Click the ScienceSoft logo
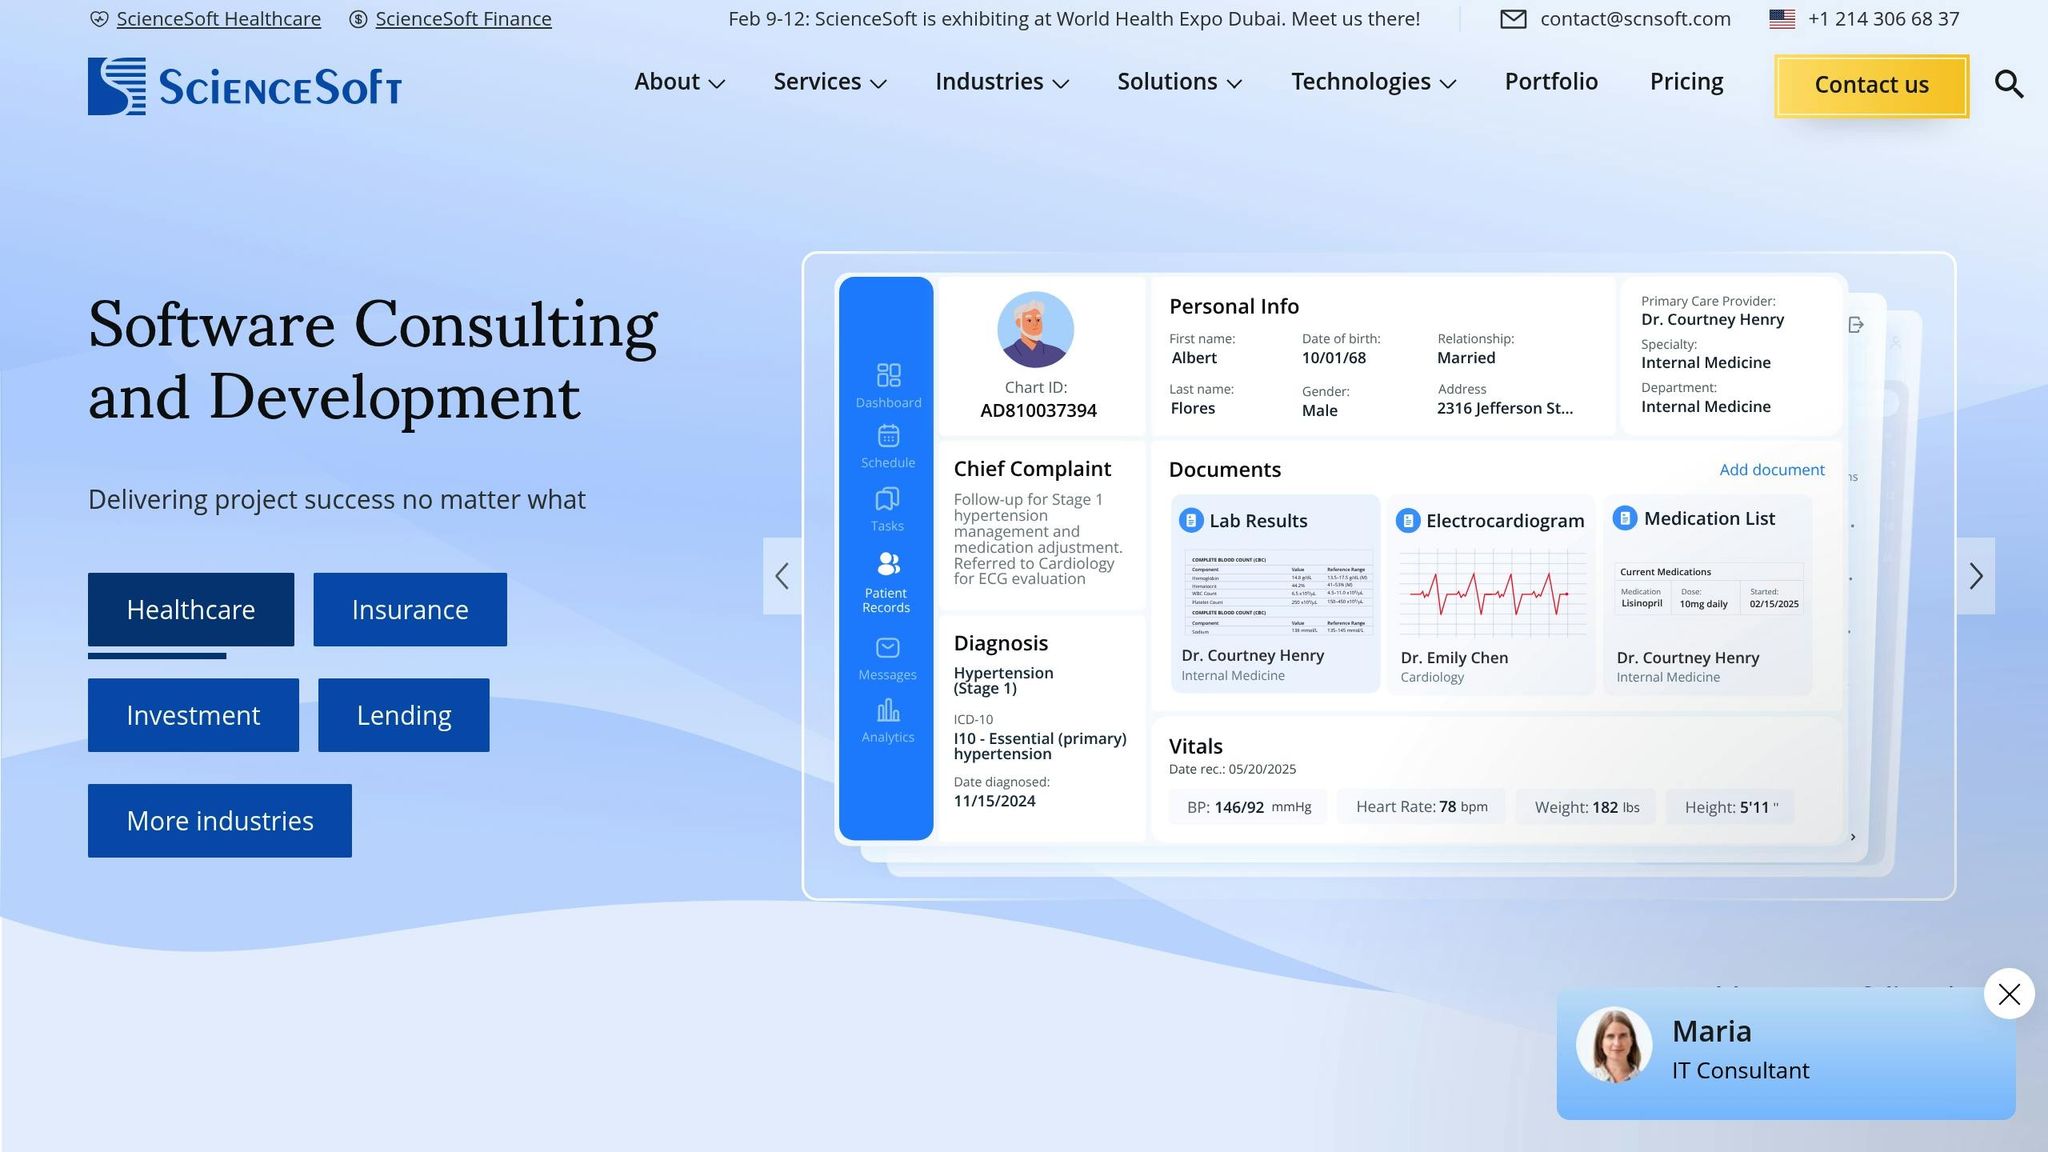 point(244,85)
